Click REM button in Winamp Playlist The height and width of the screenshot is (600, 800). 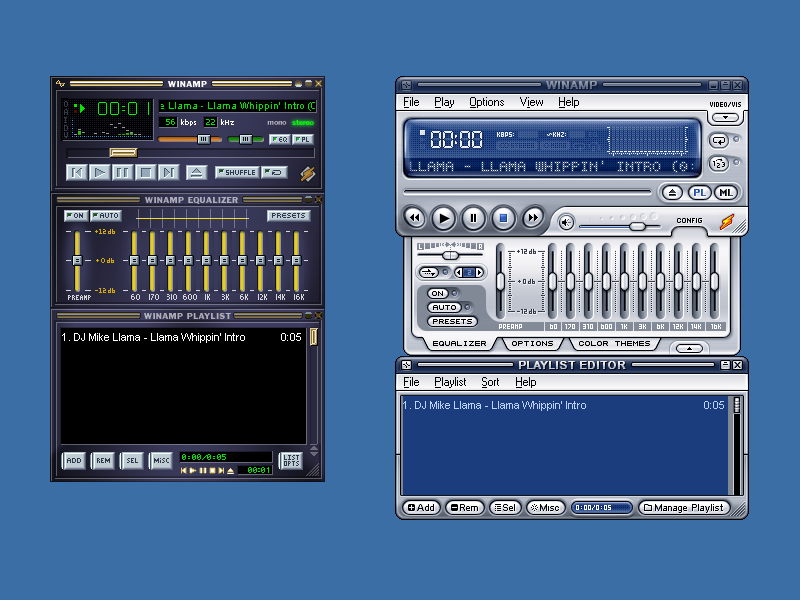[103, 460]
